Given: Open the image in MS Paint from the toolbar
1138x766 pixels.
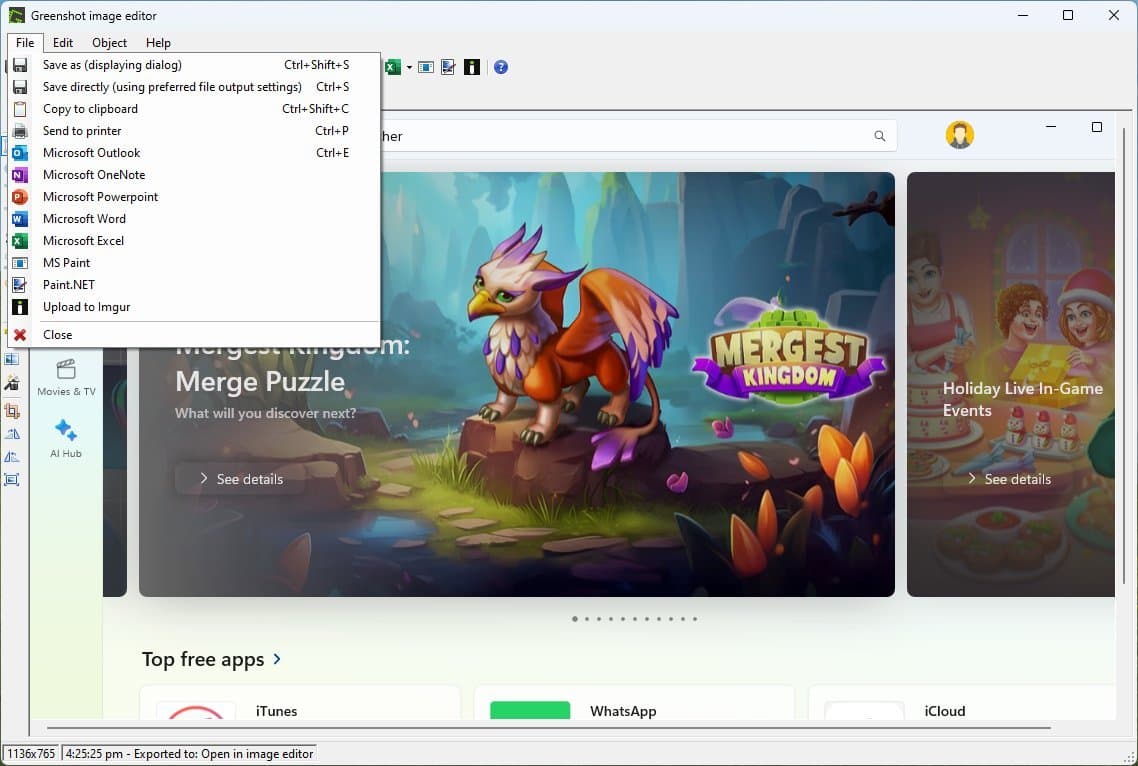Looking at the screenshot, I should (x=425, y=67).
